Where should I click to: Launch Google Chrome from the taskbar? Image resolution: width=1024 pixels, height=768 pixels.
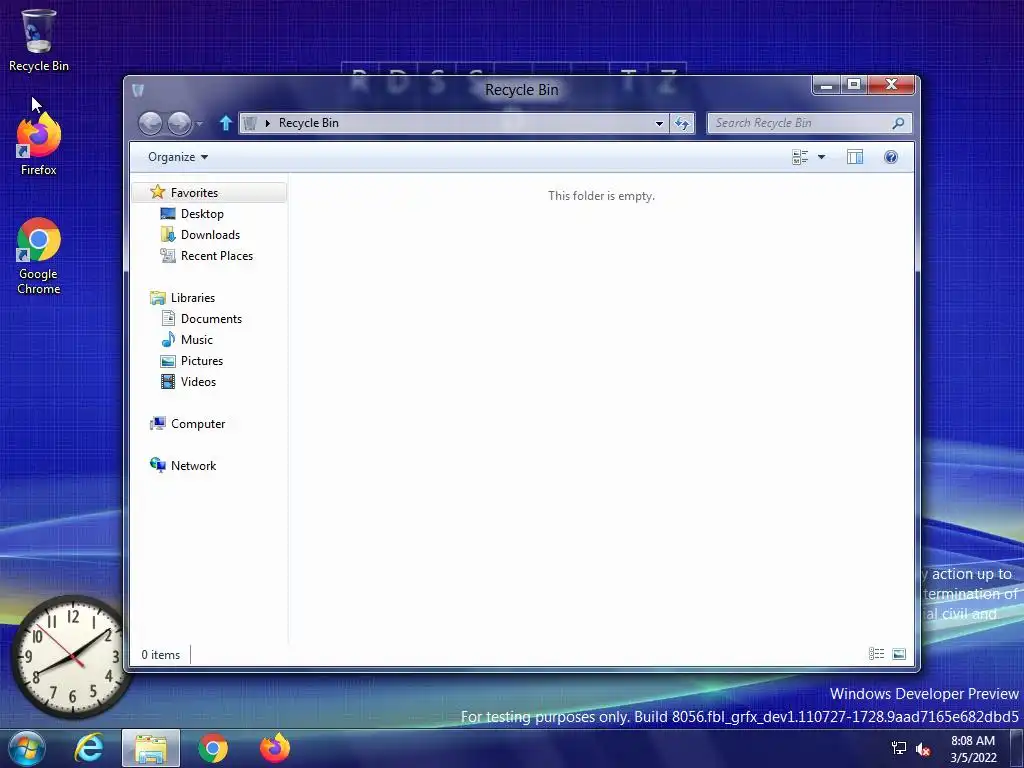[x=213, y=748]
